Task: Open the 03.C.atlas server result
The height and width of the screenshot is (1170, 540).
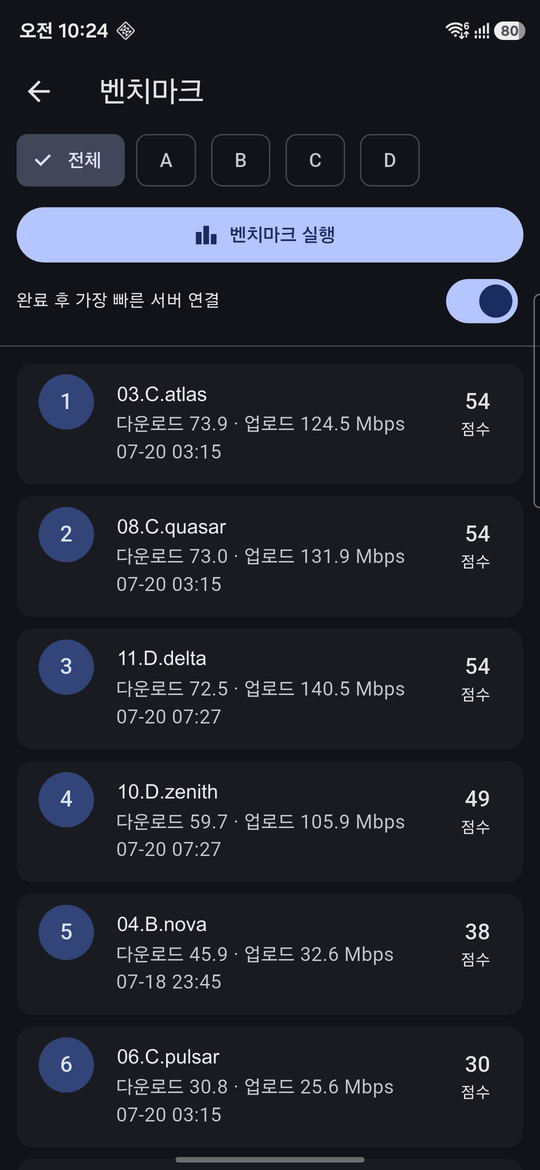Action: [x=270, y=424]
